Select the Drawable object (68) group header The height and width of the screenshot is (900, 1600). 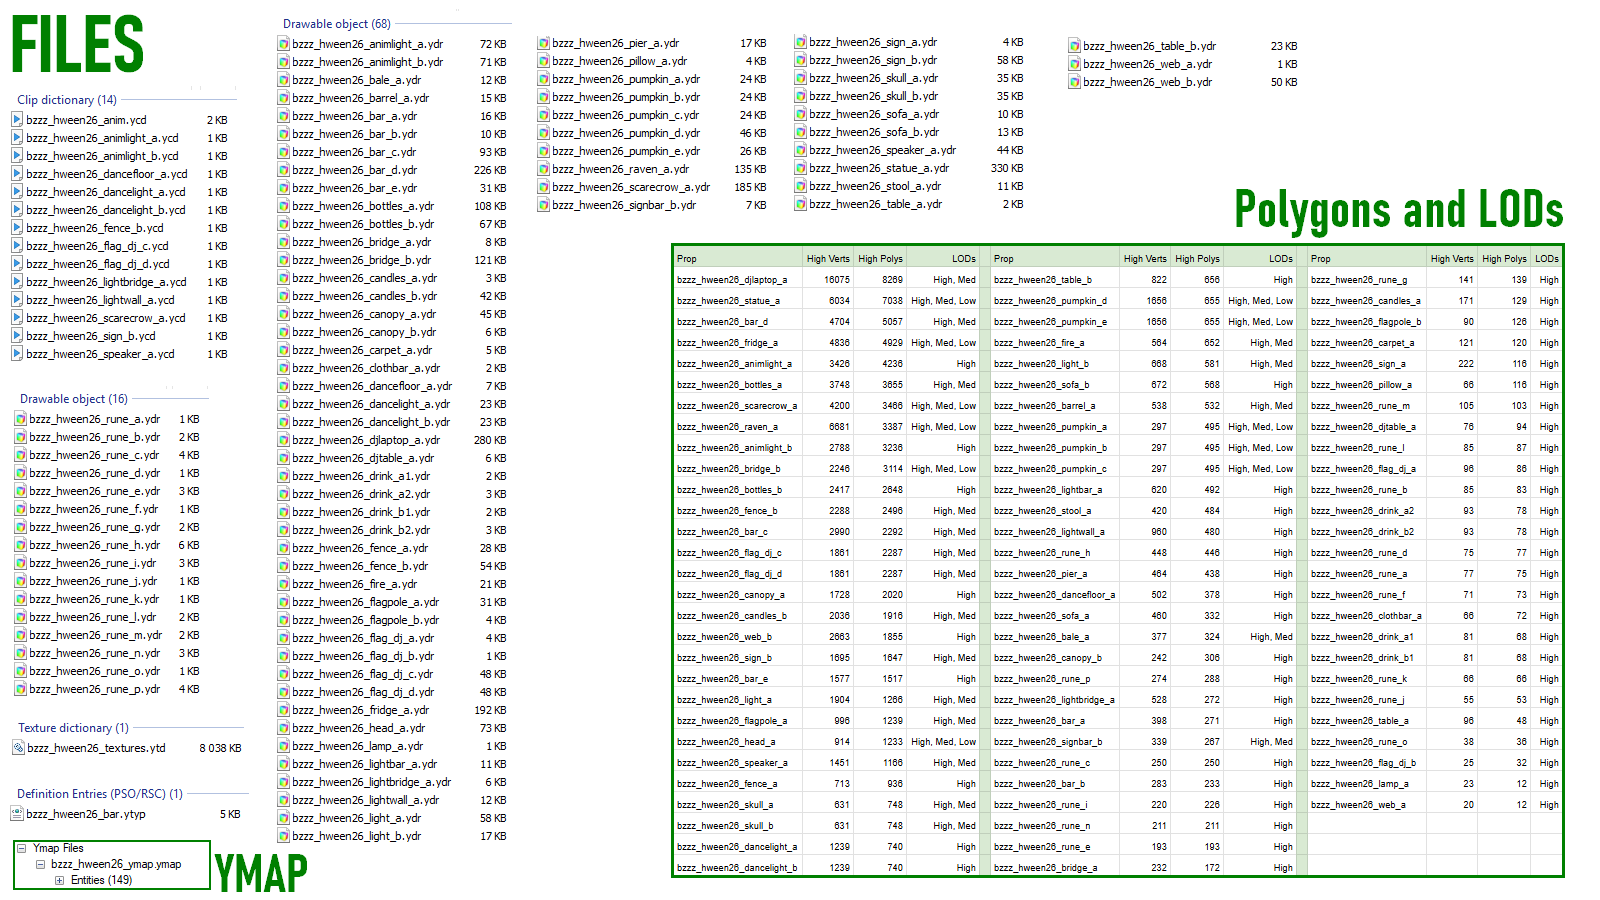337,24
